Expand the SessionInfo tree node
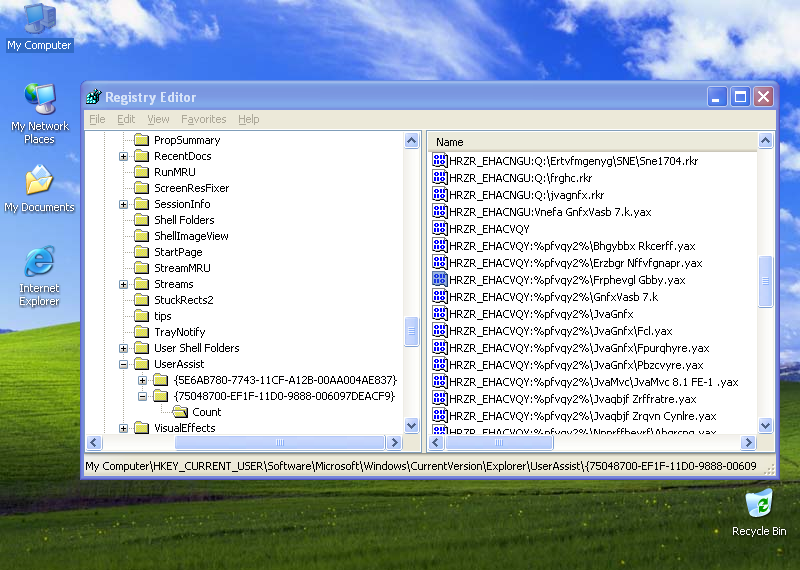The width and height of the screenshot is (800, 570). (123, 204)
